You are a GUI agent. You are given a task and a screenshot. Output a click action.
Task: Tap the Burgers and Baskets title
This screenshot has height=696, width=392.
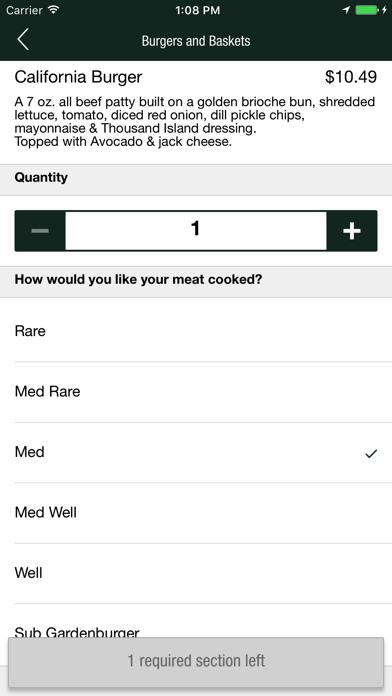pos(196,41)
